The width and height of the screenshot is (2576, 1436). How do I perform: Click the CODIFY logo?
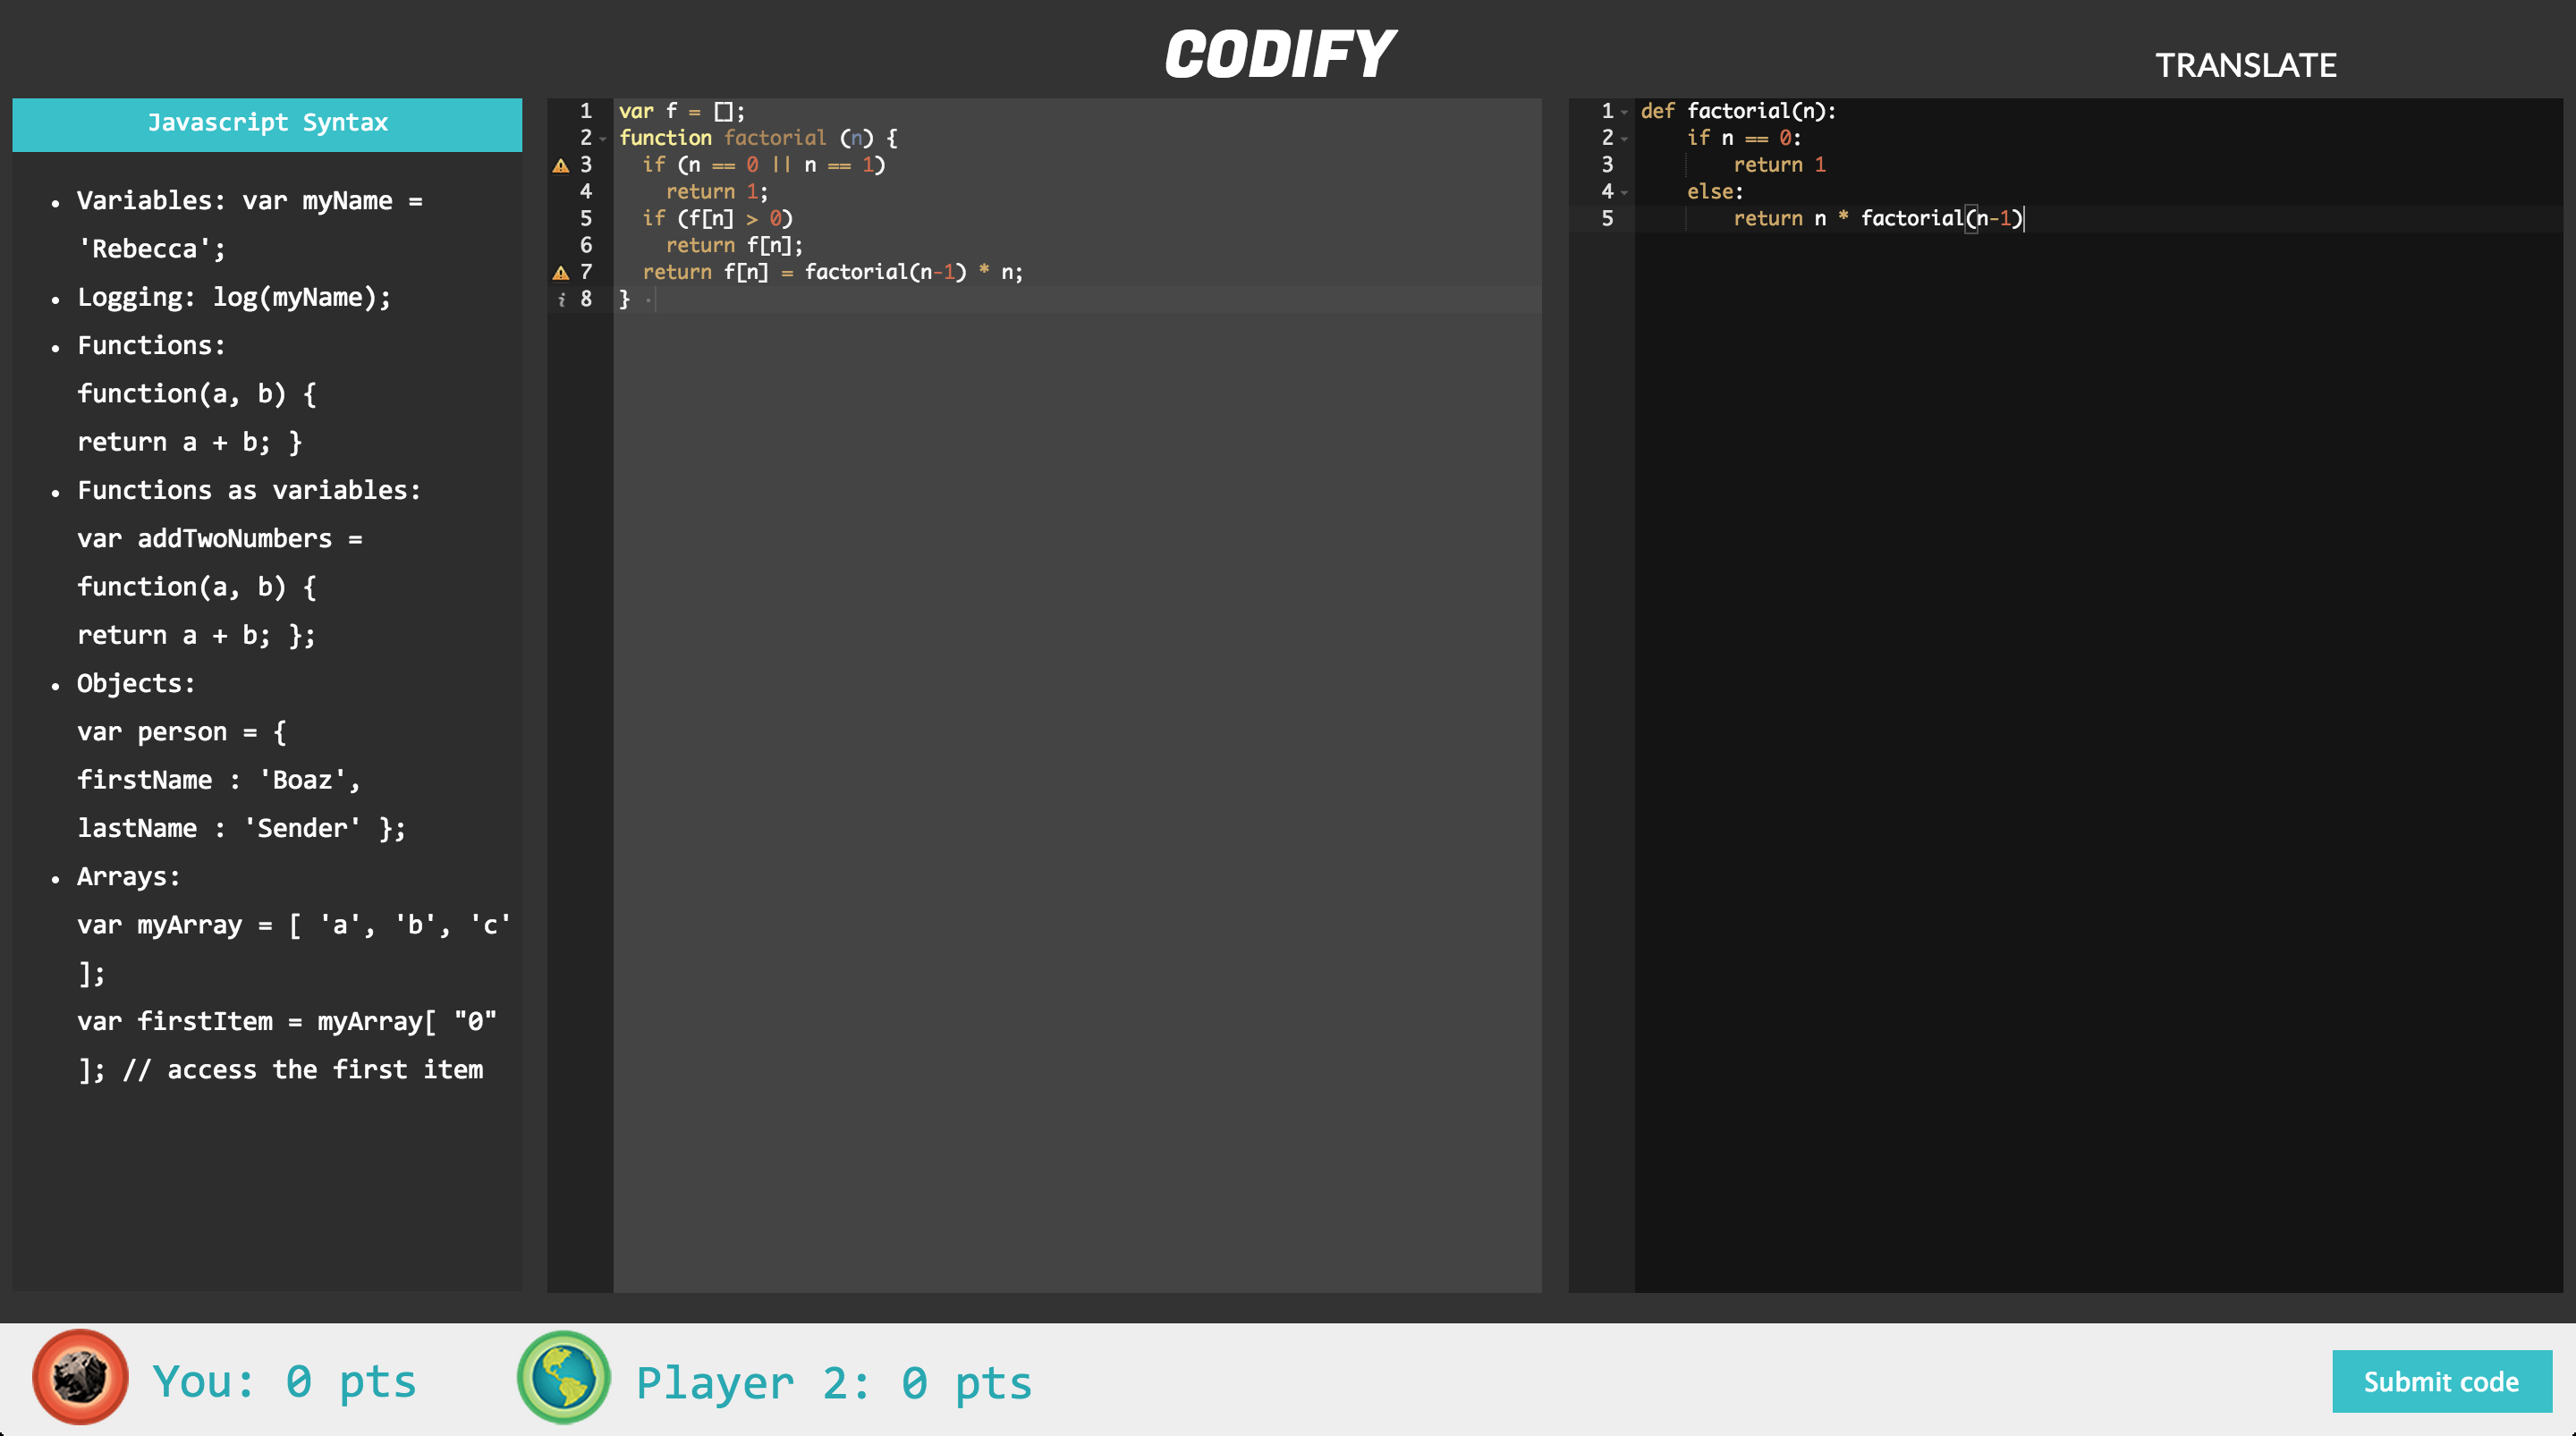coord(1279,54)
